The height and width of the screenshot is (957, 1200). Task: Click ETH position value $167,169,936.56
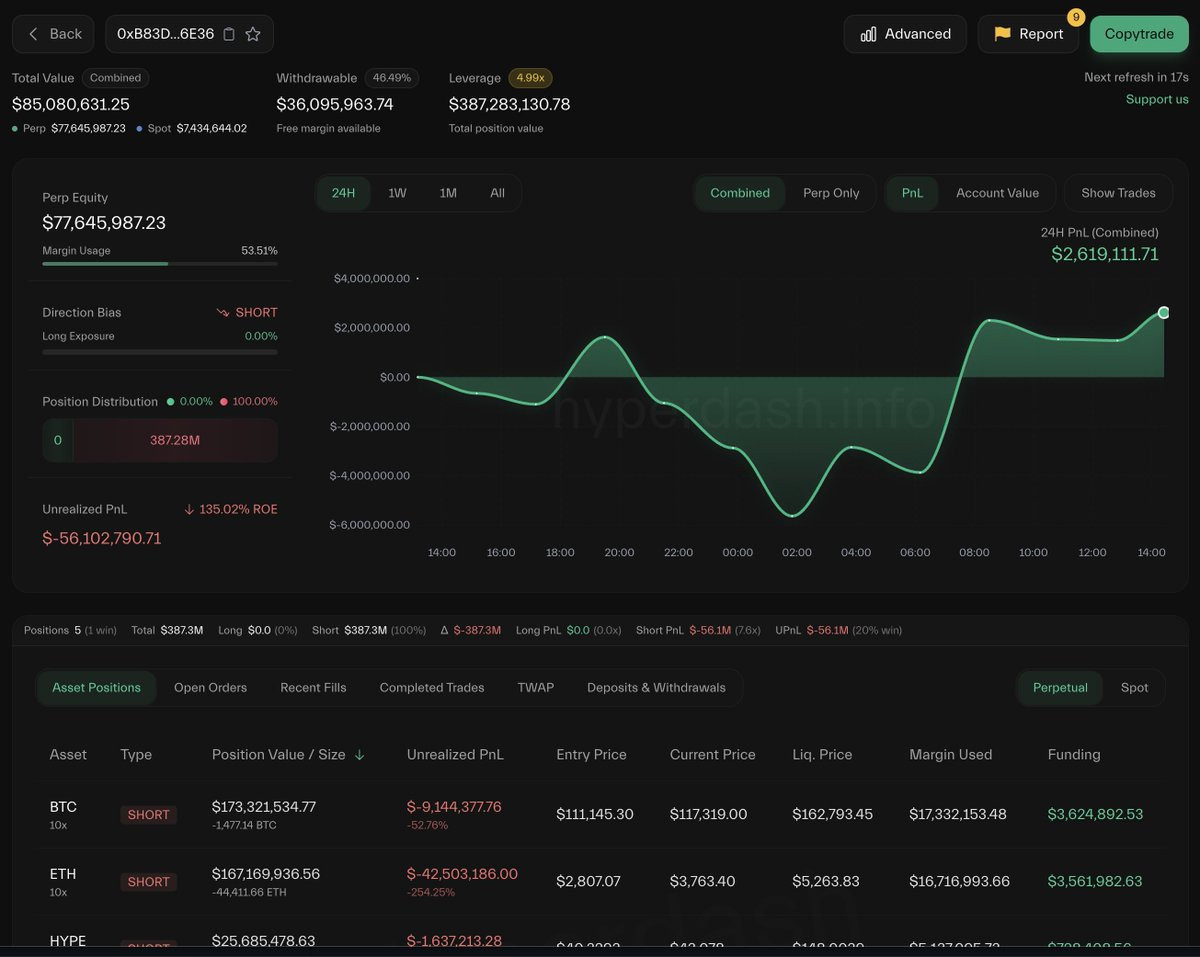266,874
